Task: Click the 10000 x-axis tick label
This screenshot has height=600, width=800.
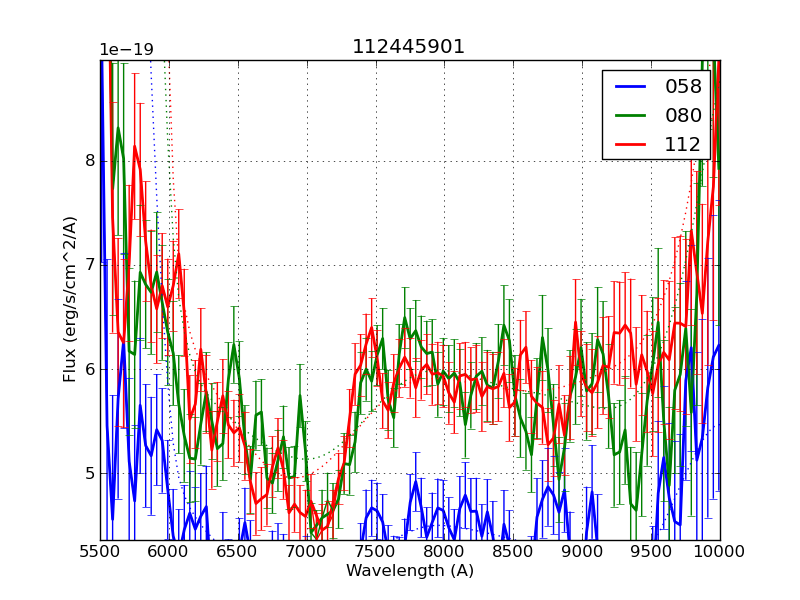Action: tap(720, 551)
